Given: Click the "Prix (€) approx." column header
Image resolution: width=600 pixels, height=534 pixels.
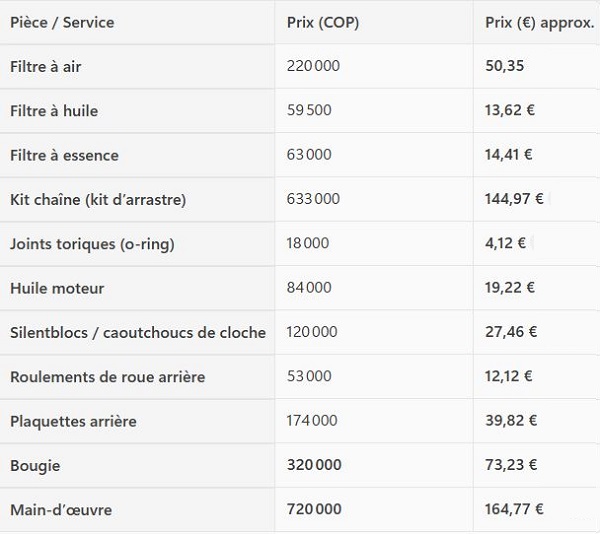Looking at the screenshot, I should pyautogui.click(x=538, y=22).
